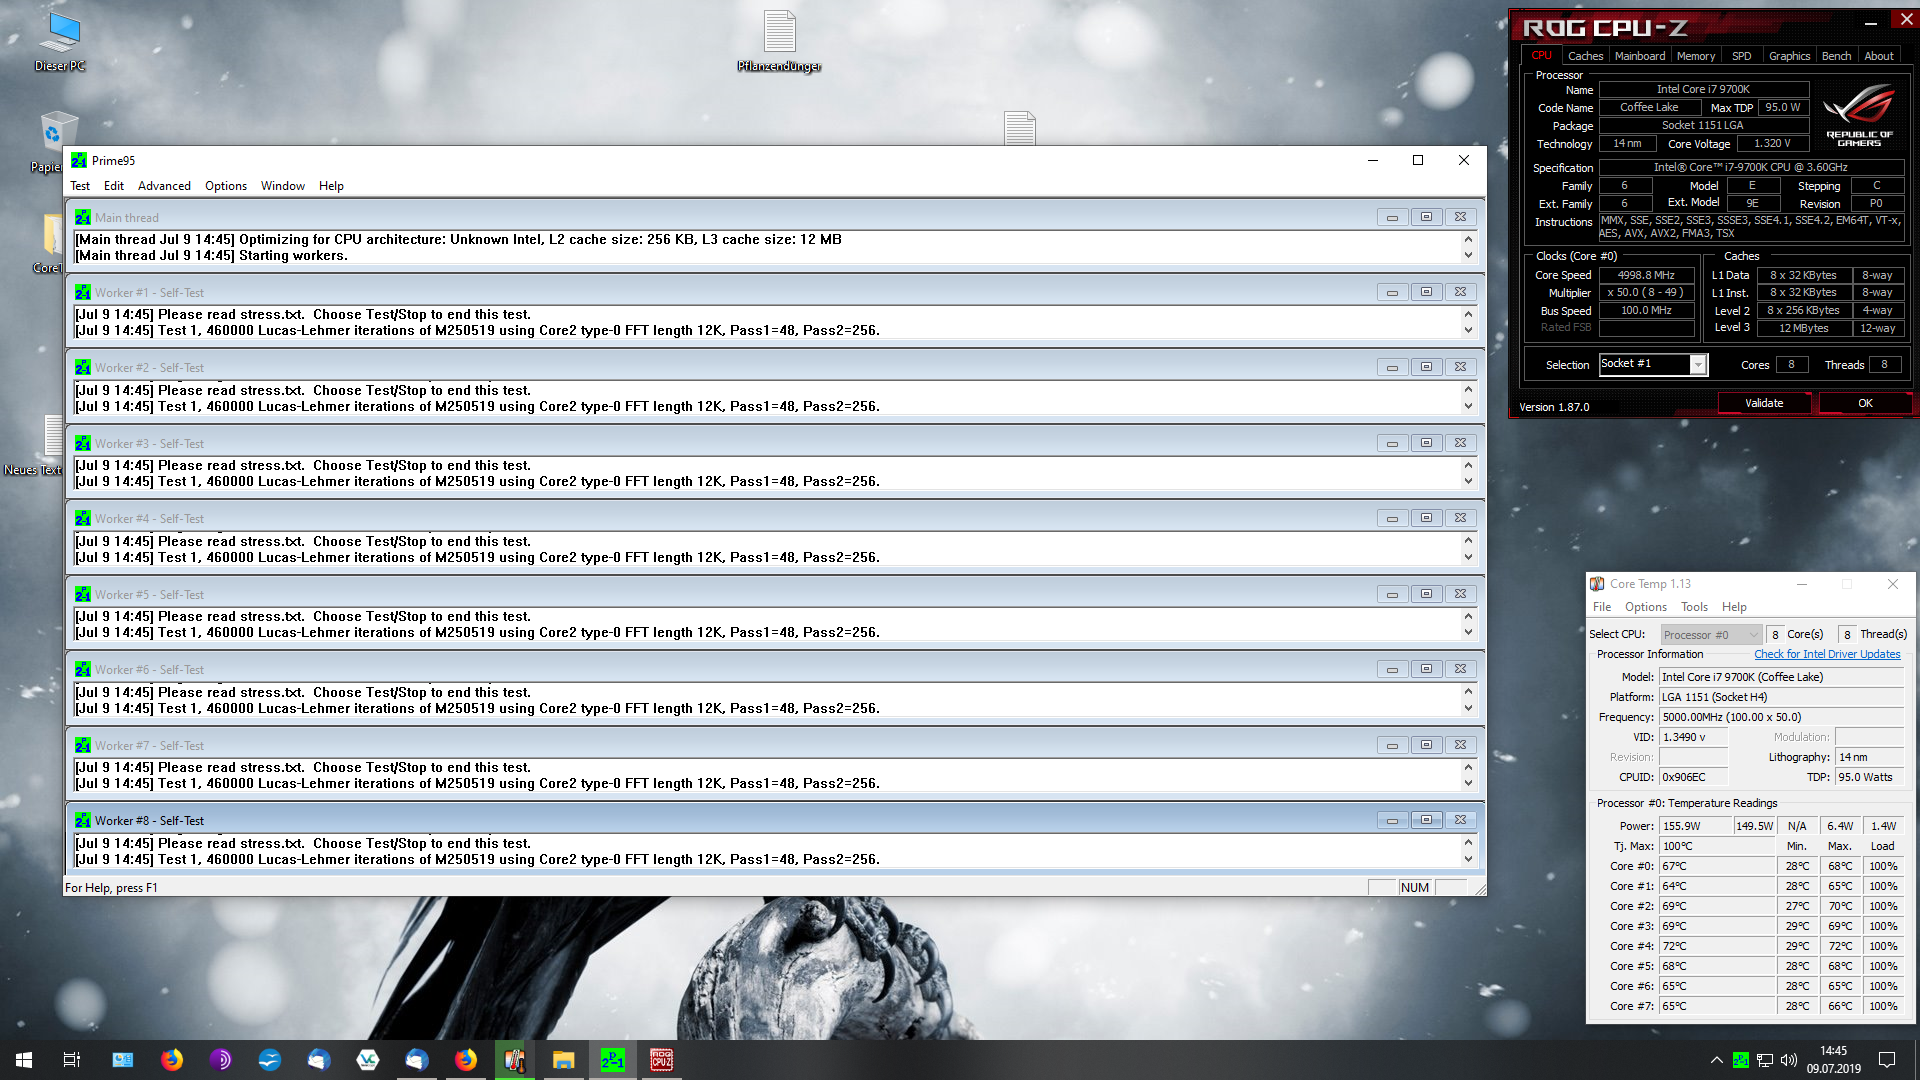Expand the Socket #1 selection dropdown

point(1697,365)
